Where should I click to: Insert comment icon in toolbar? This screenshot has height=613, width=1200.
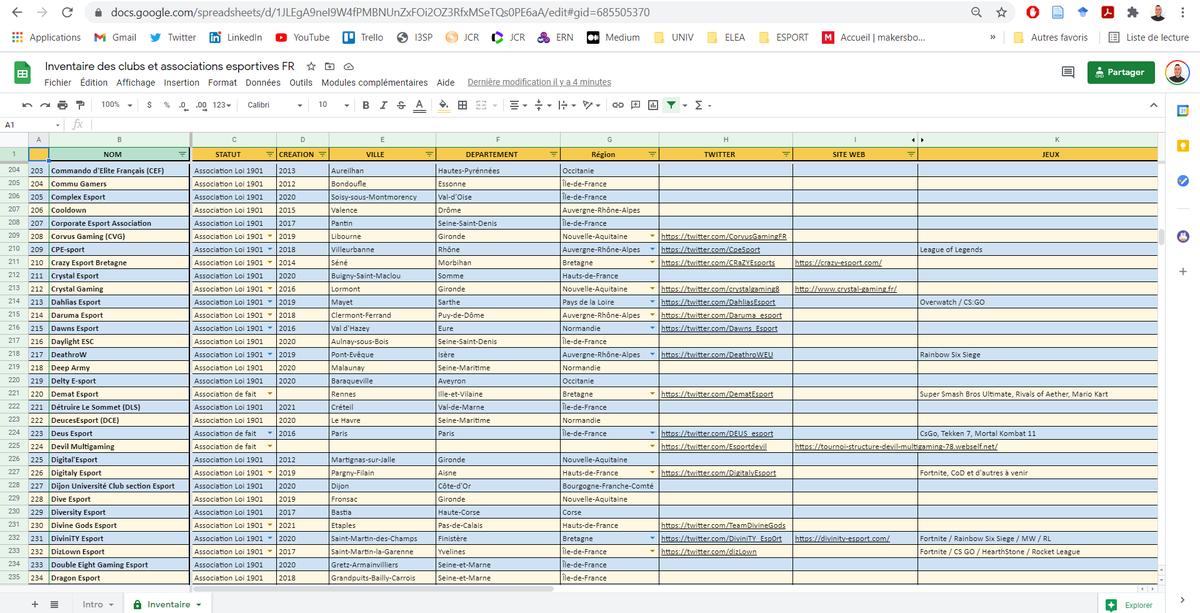tap(636, 105)
